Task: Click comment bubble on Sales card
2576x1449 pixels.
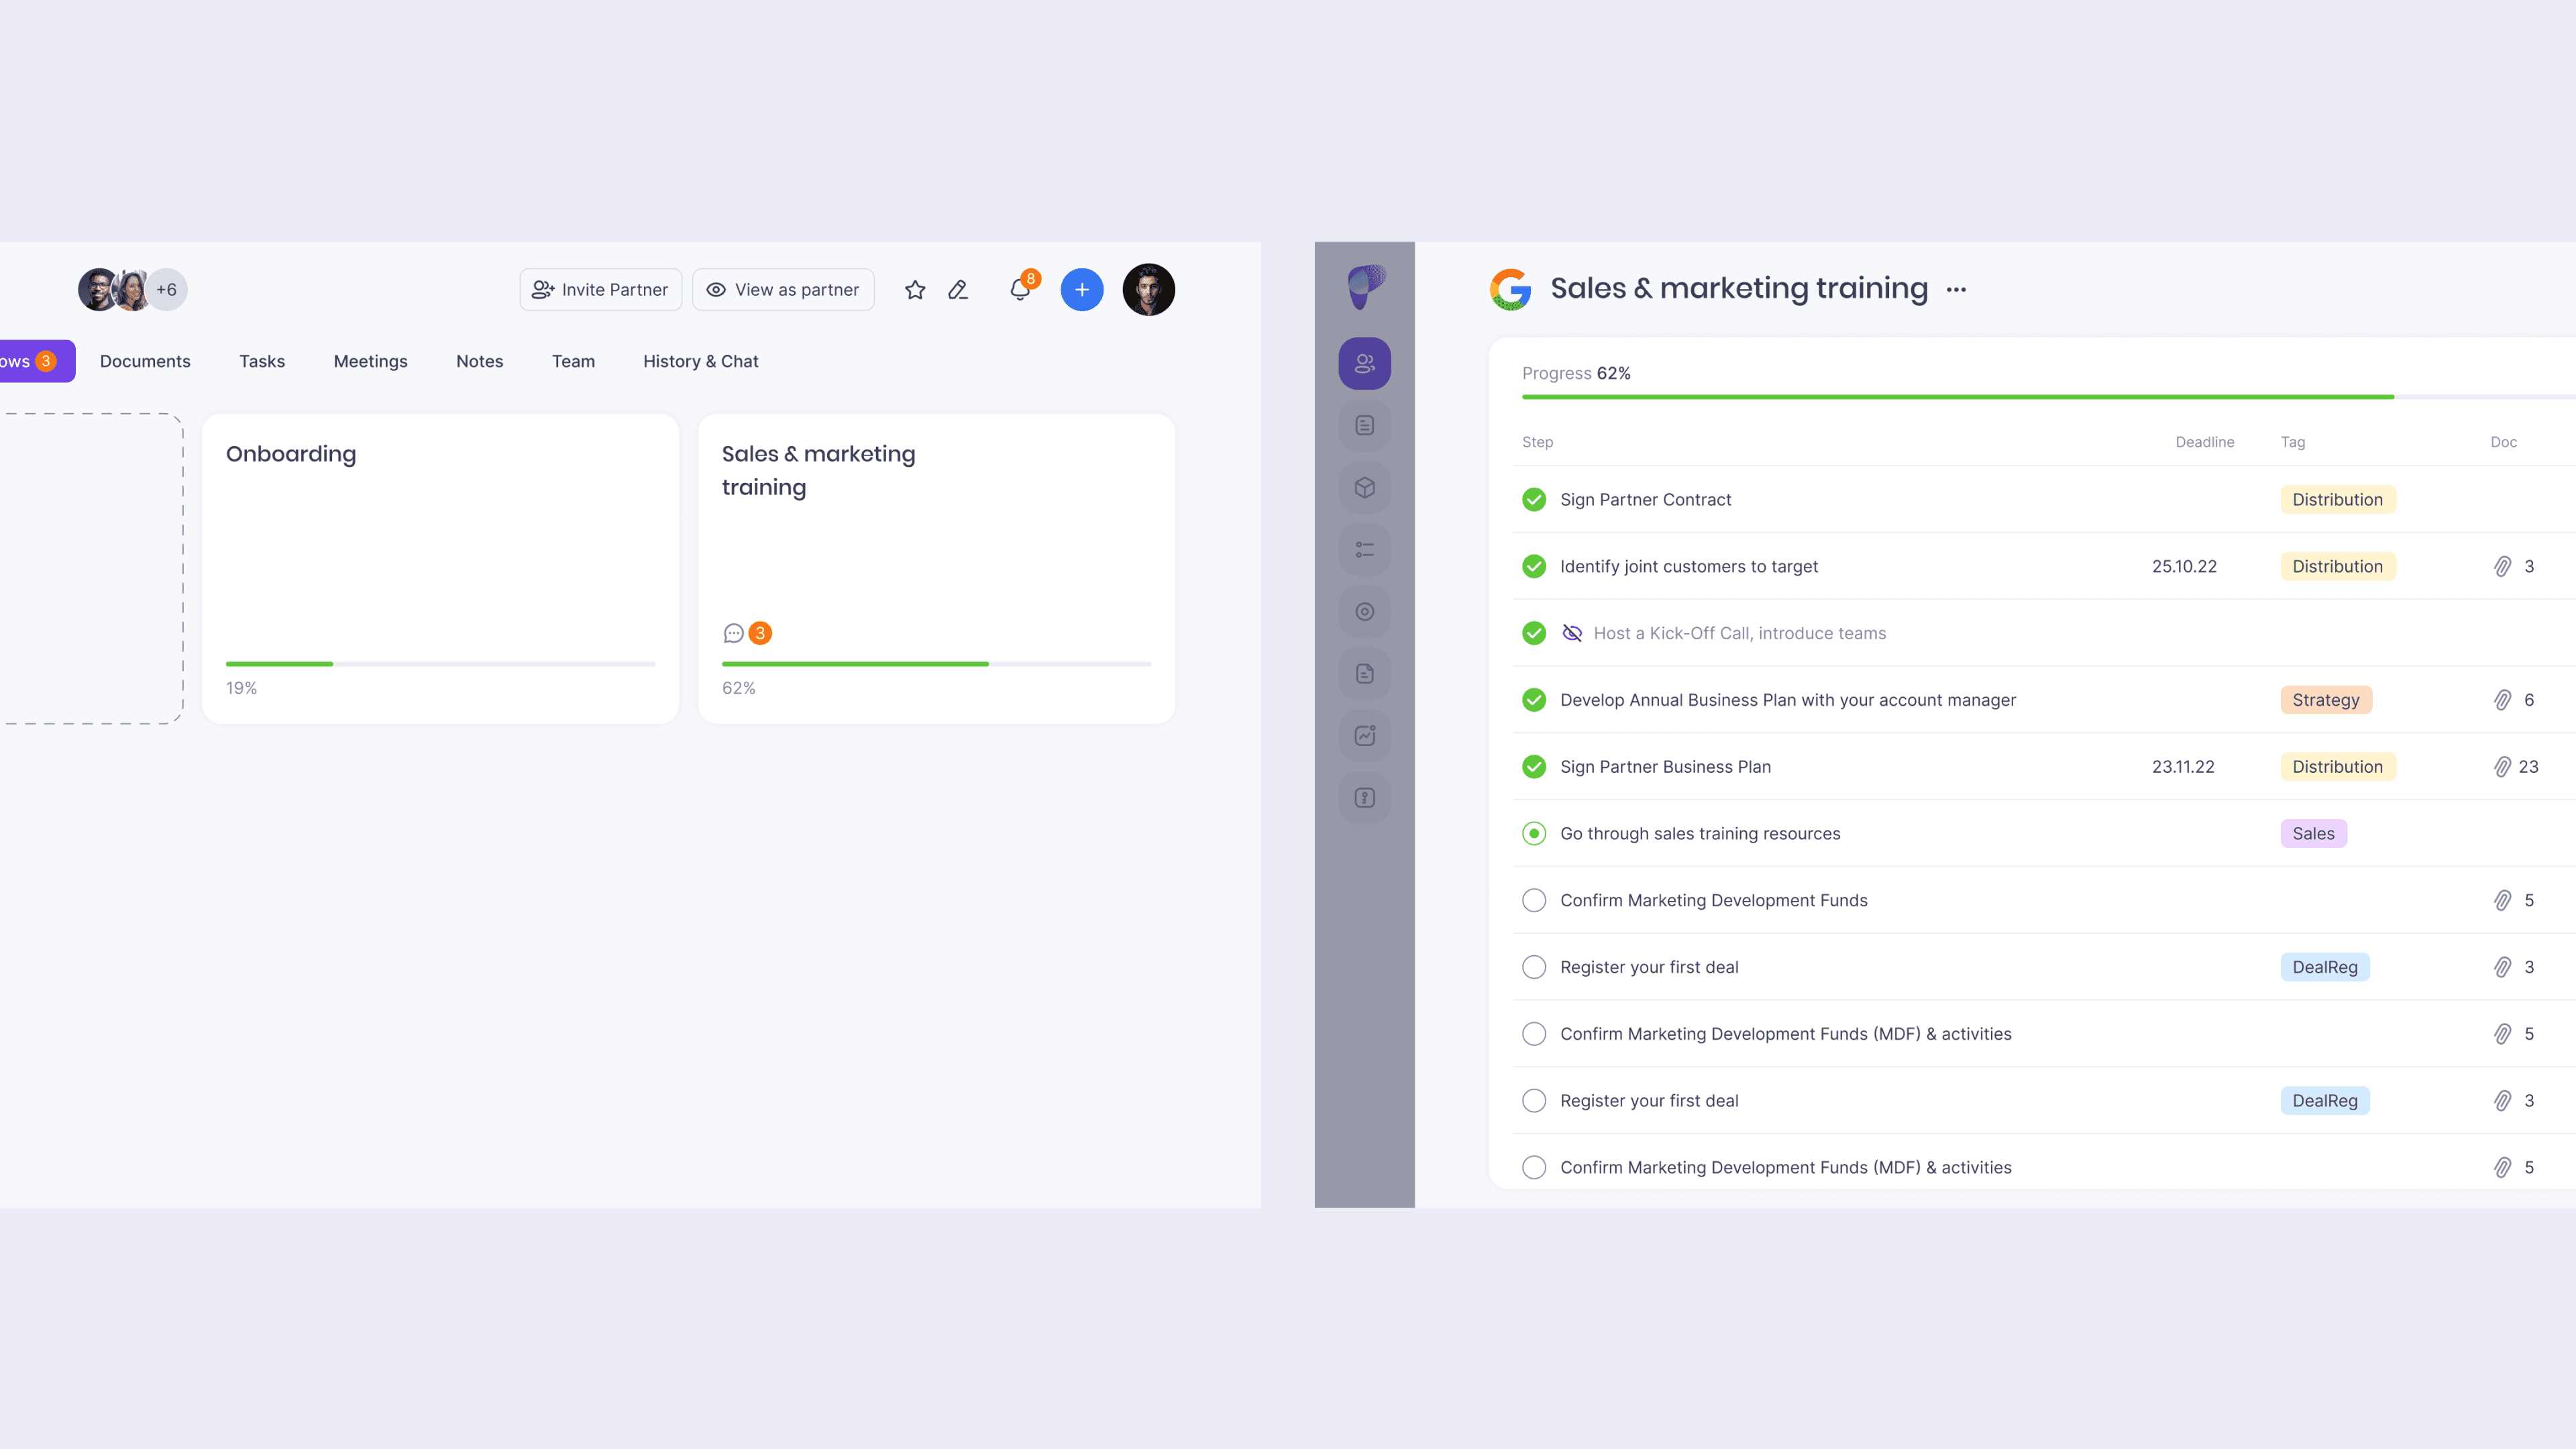Action: coord(733,633)
